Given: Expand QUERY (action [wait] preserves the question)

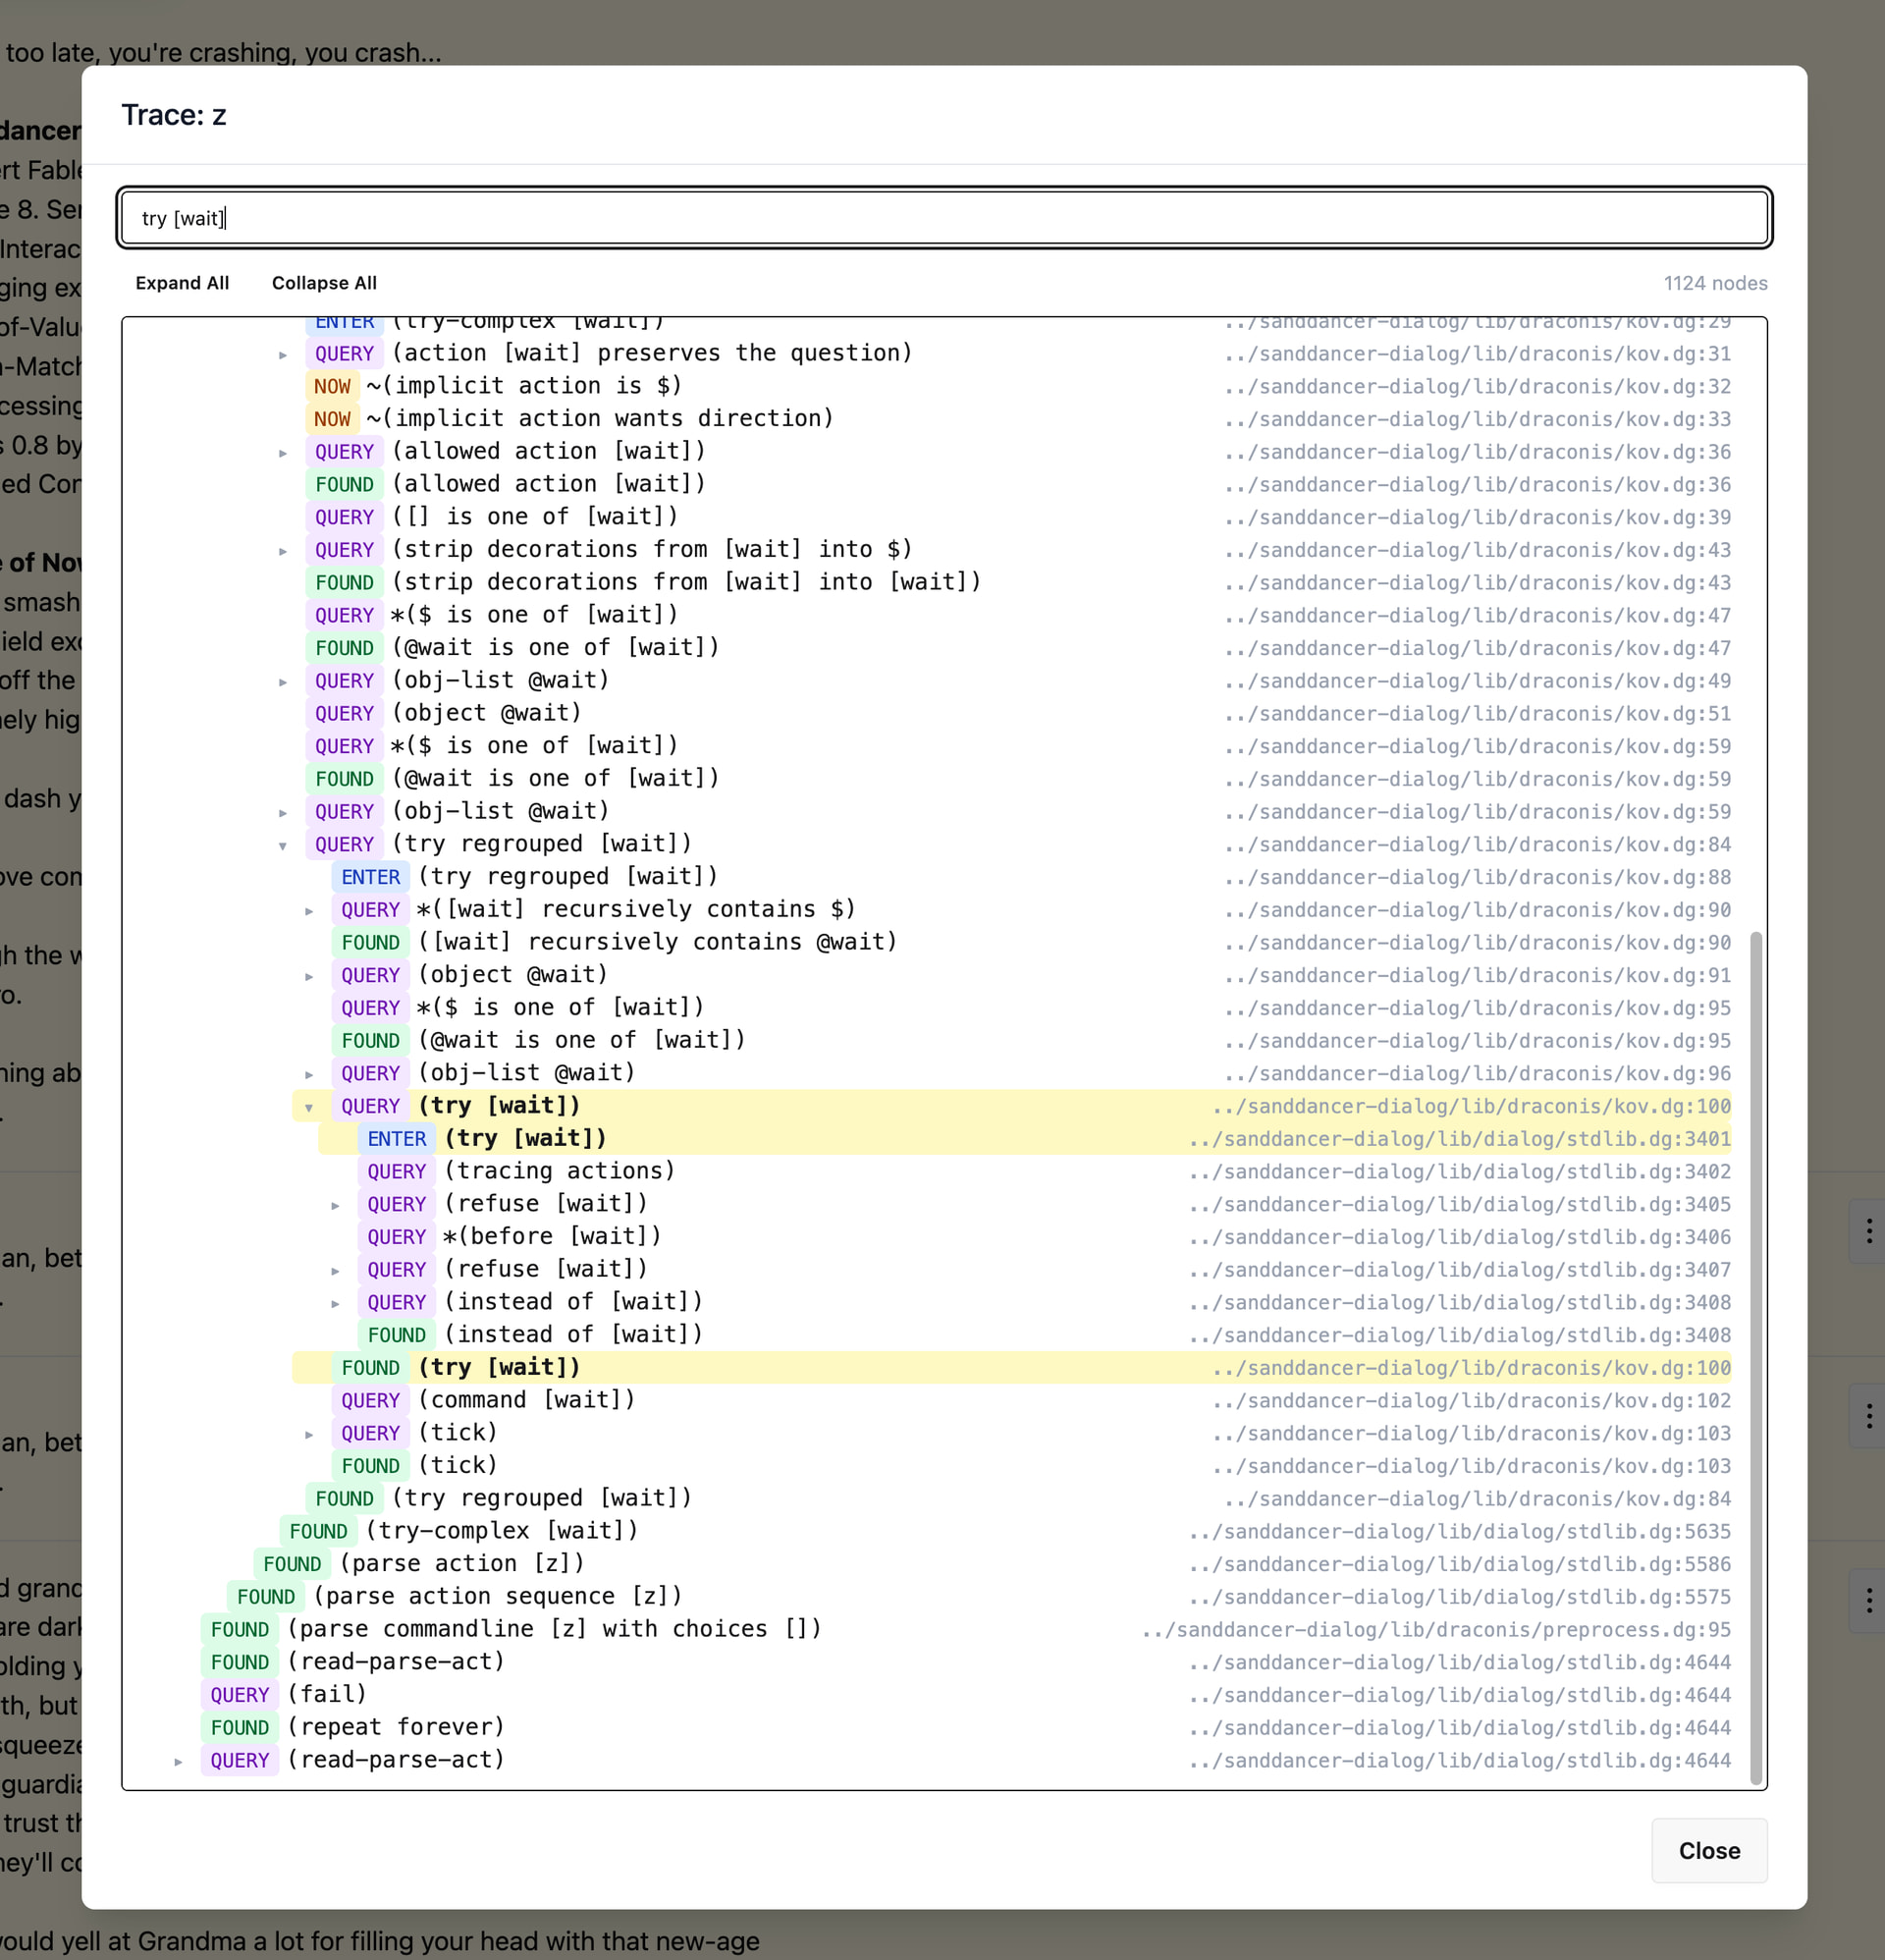Looking at the screenshot, I should (283, 354).
